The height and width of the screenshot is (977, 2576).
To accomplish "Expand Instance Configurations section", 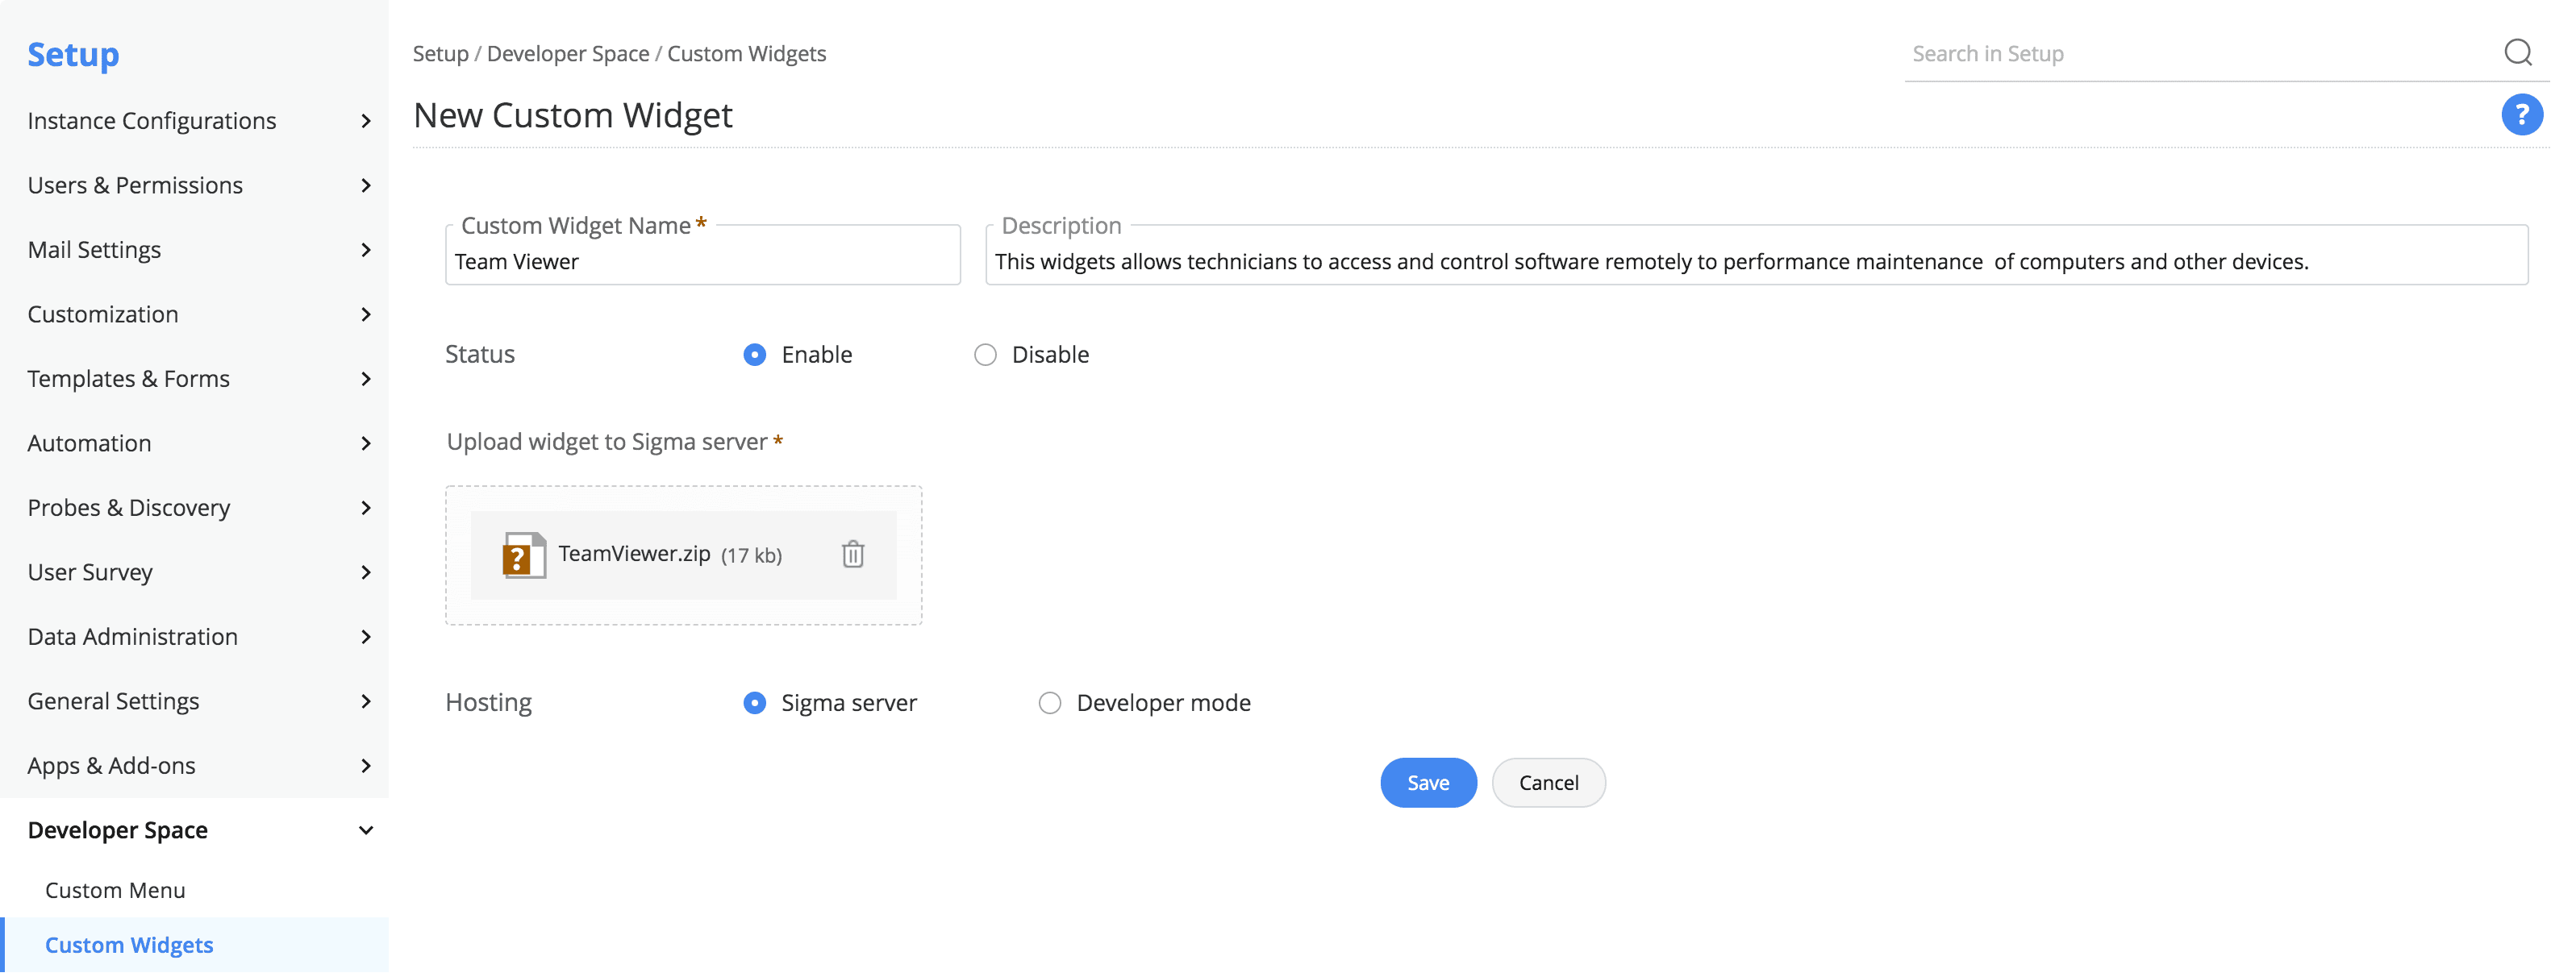I will (152, 121).
